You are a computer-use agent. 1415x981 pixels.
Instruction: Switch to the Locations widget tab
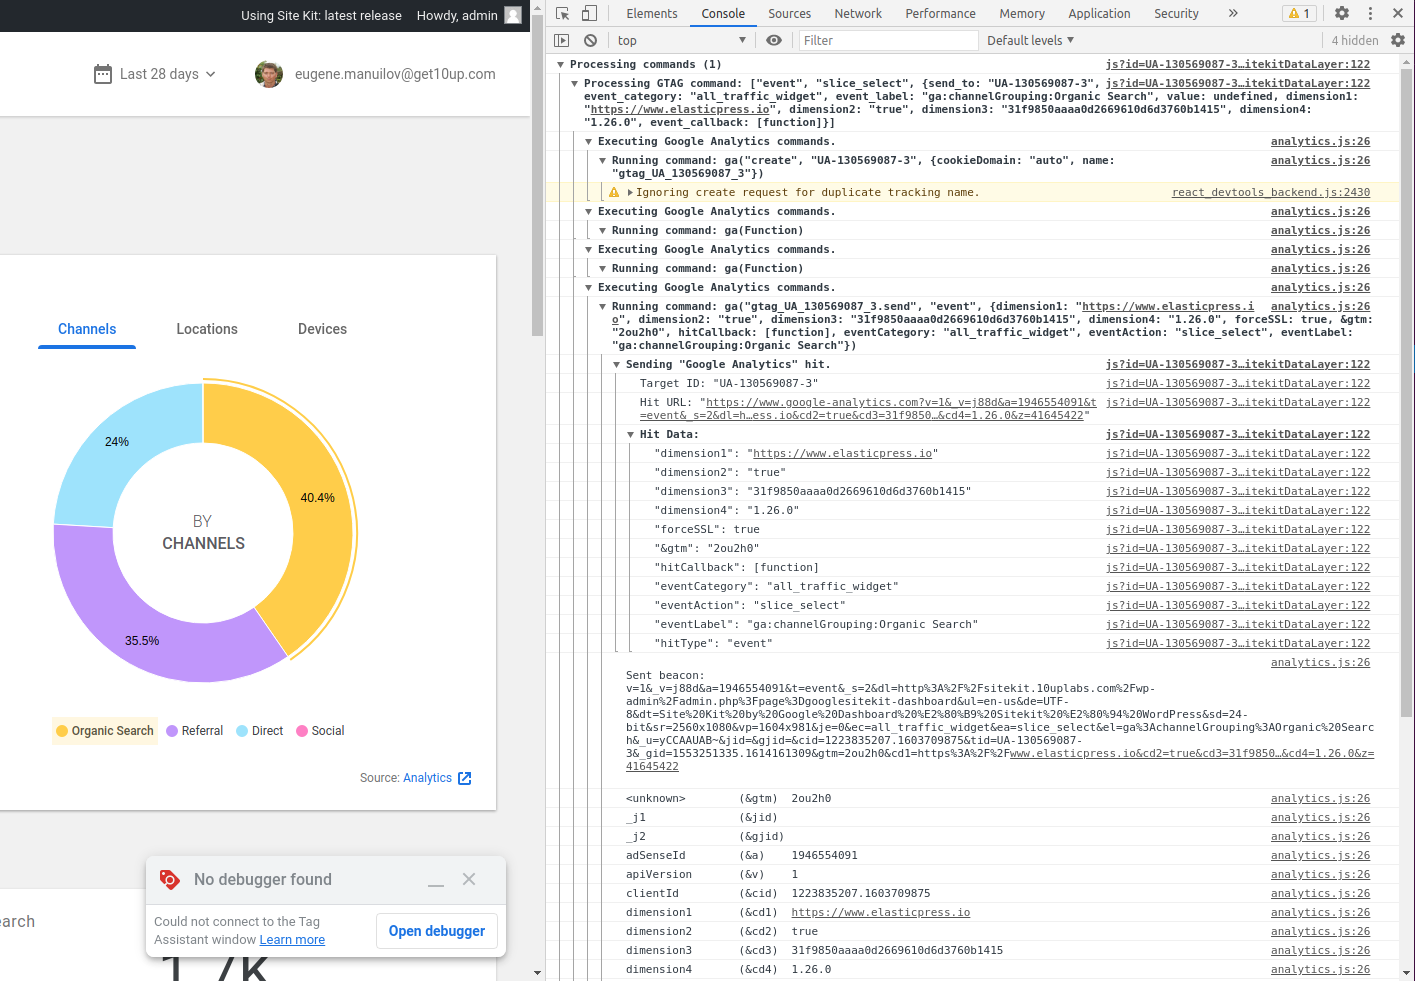tap(207, 329)
